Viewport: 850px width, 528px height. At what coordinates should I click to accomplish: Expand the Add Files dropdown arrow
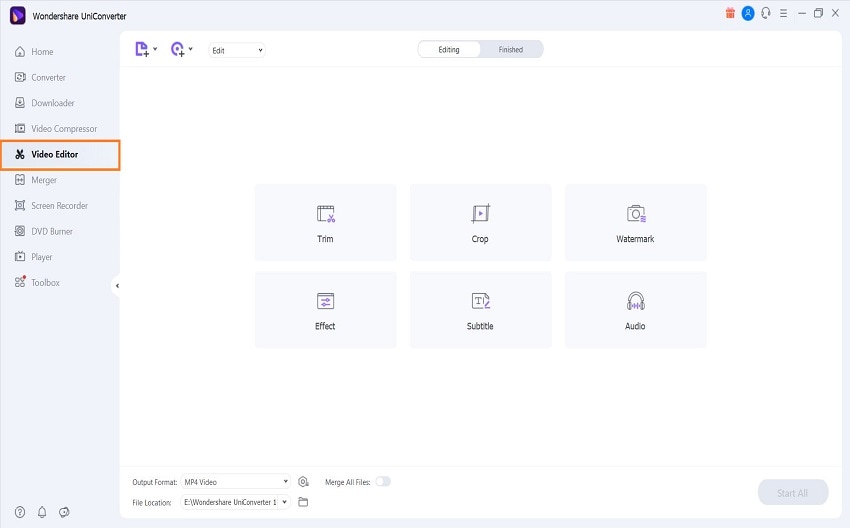tap(155, 49)
